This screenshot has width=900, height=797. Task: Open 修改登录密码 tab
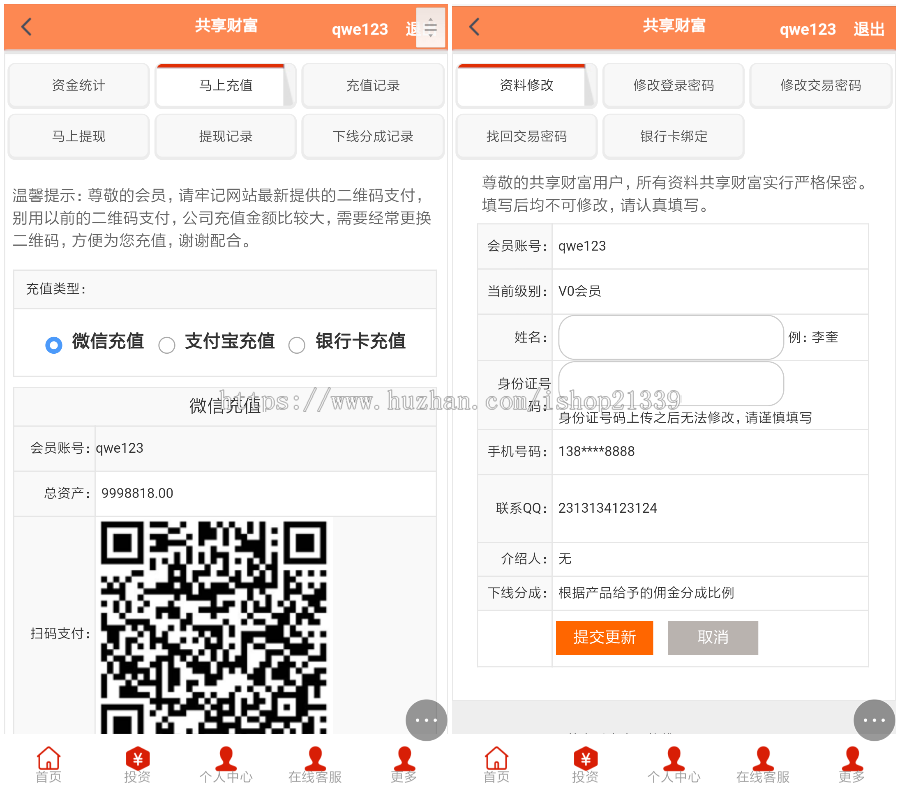tap(674, 85)
